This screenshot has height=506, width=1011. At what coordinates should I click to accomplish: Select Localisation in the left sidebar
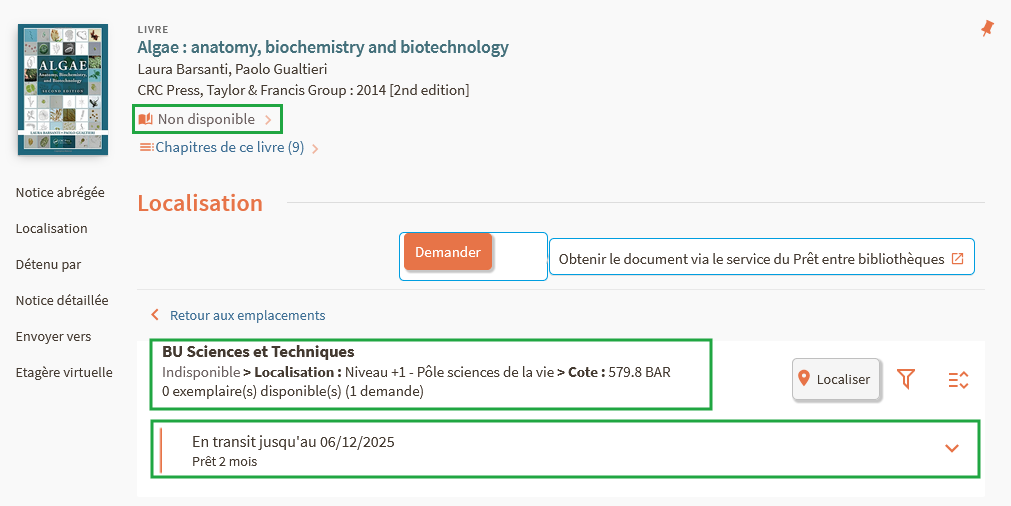coord(52,228)
